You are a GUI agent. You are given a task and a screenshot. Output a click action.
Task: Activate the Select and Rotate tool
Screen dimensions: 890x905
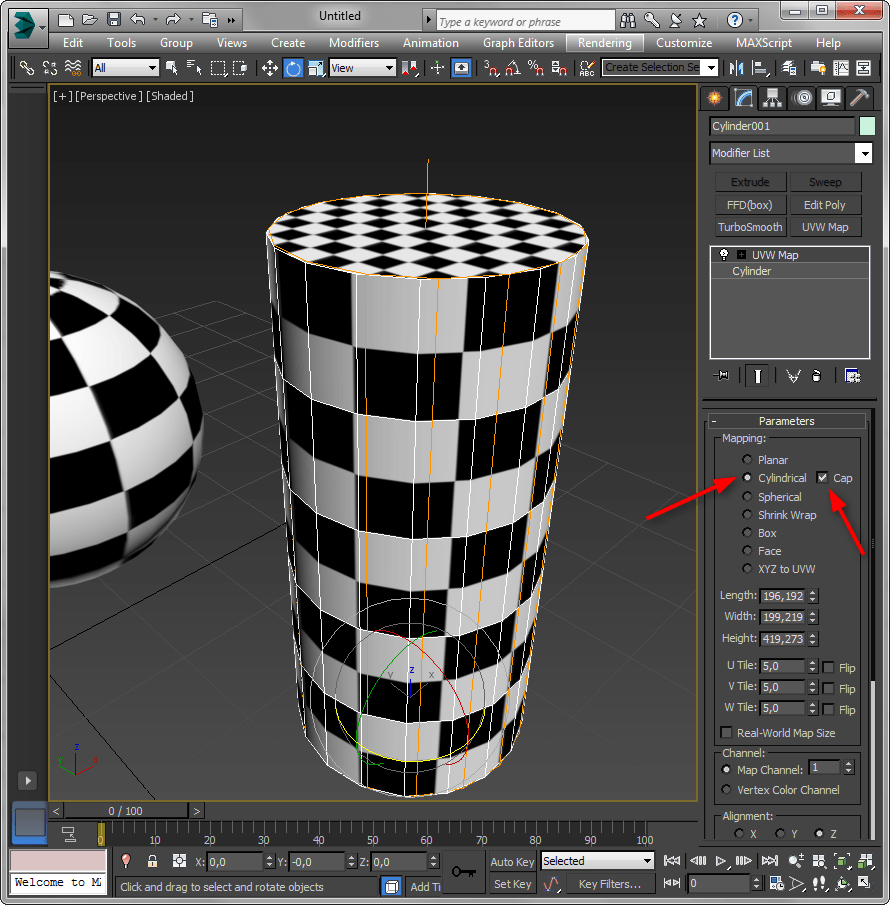(x=293, y=68)
